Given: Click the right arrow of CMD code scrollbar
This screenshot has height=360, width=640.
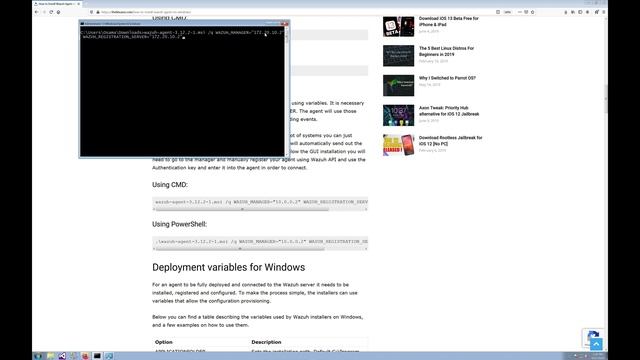Looking at the screenshot, I should point(366,209).
